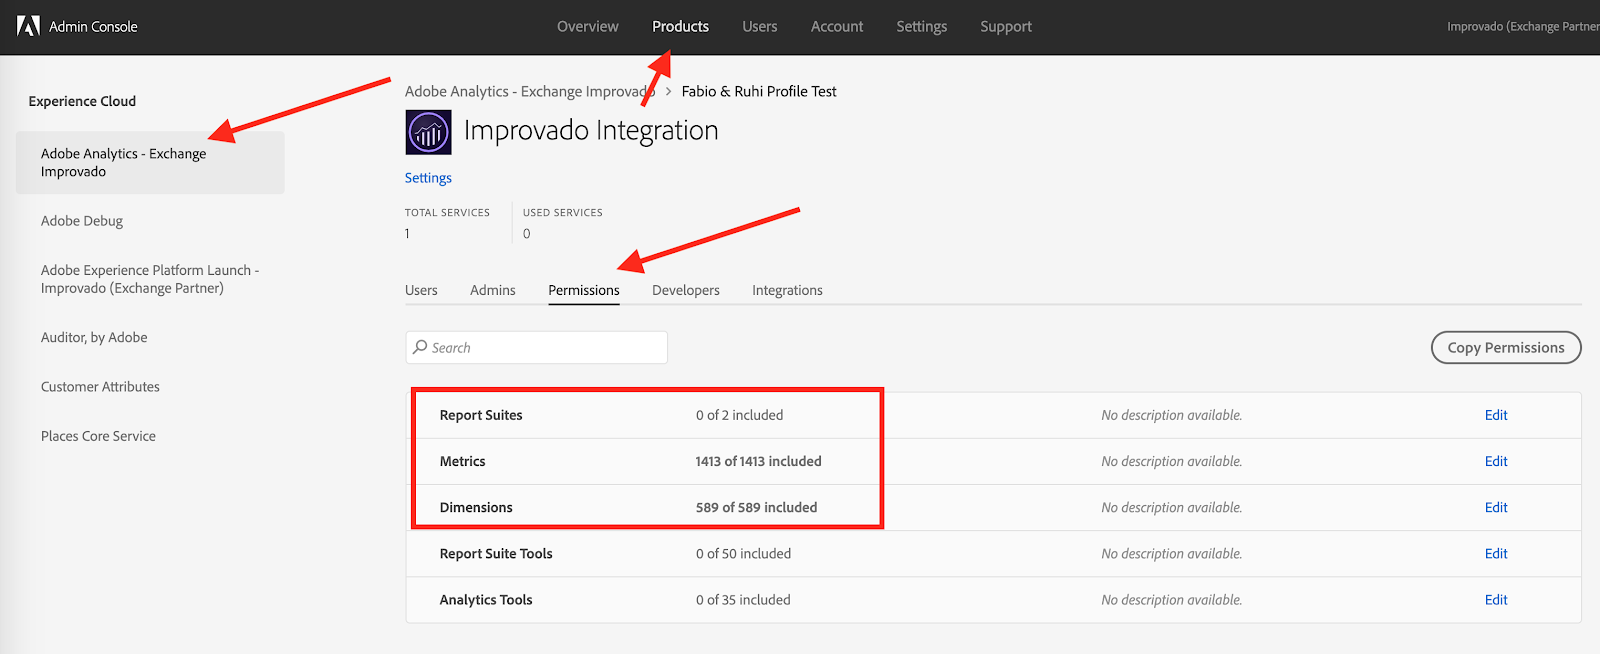This screenshot has height=654, width=1600.
Task: Select the Permissions tab
Action: click(584, 290)
